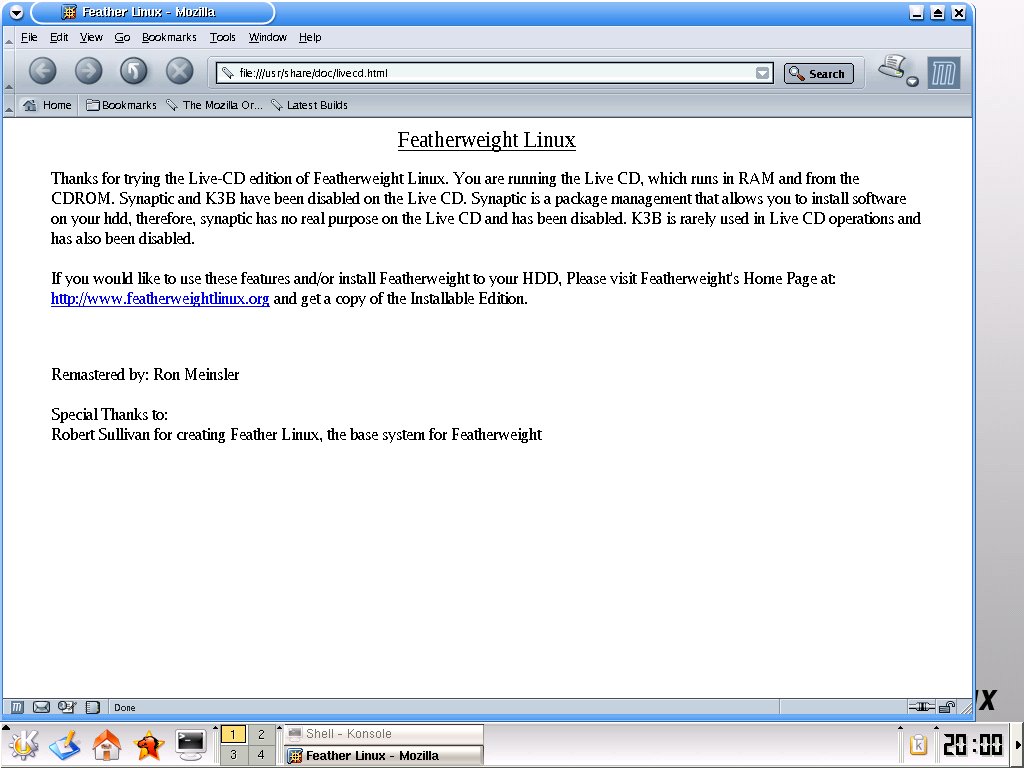This screenshot has width=1024, height=768.
Task: Open Mail from the status bar envelope icon
Action: (x=41, y=707)
